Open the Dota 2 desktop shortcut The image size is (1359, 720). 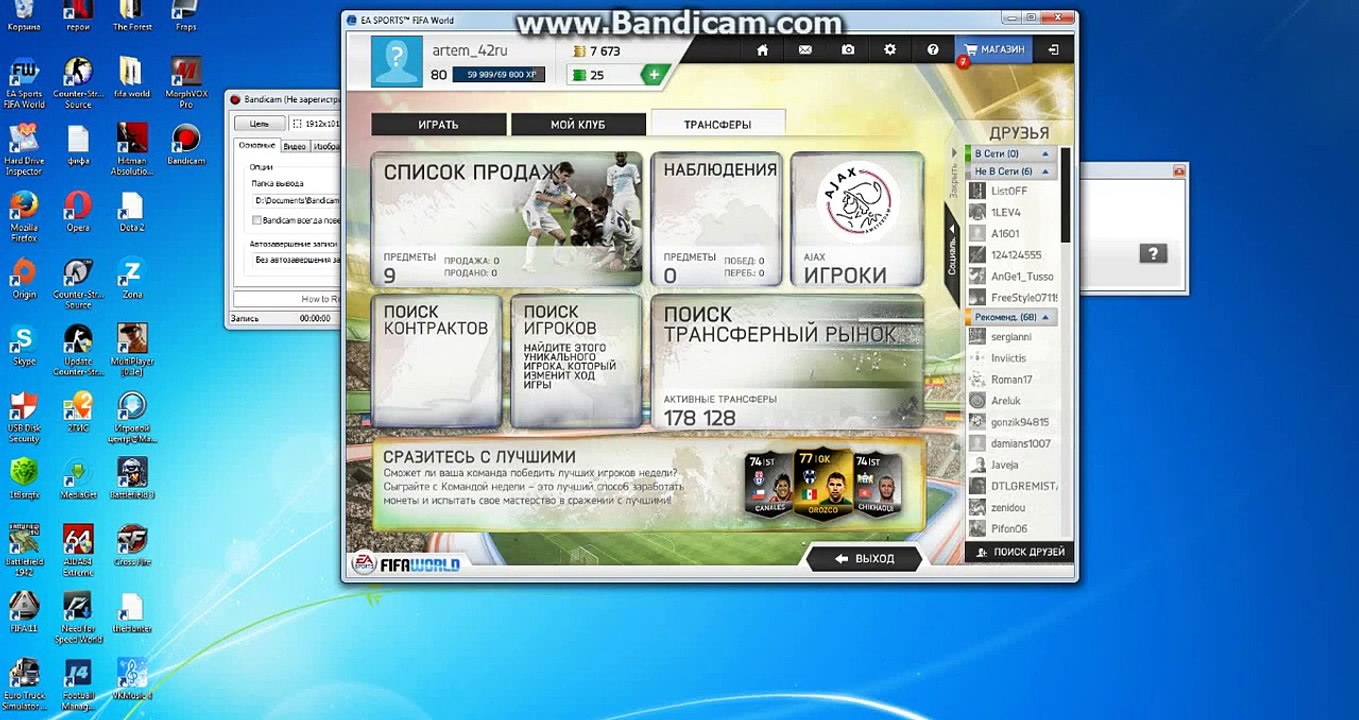coord(131,211)
